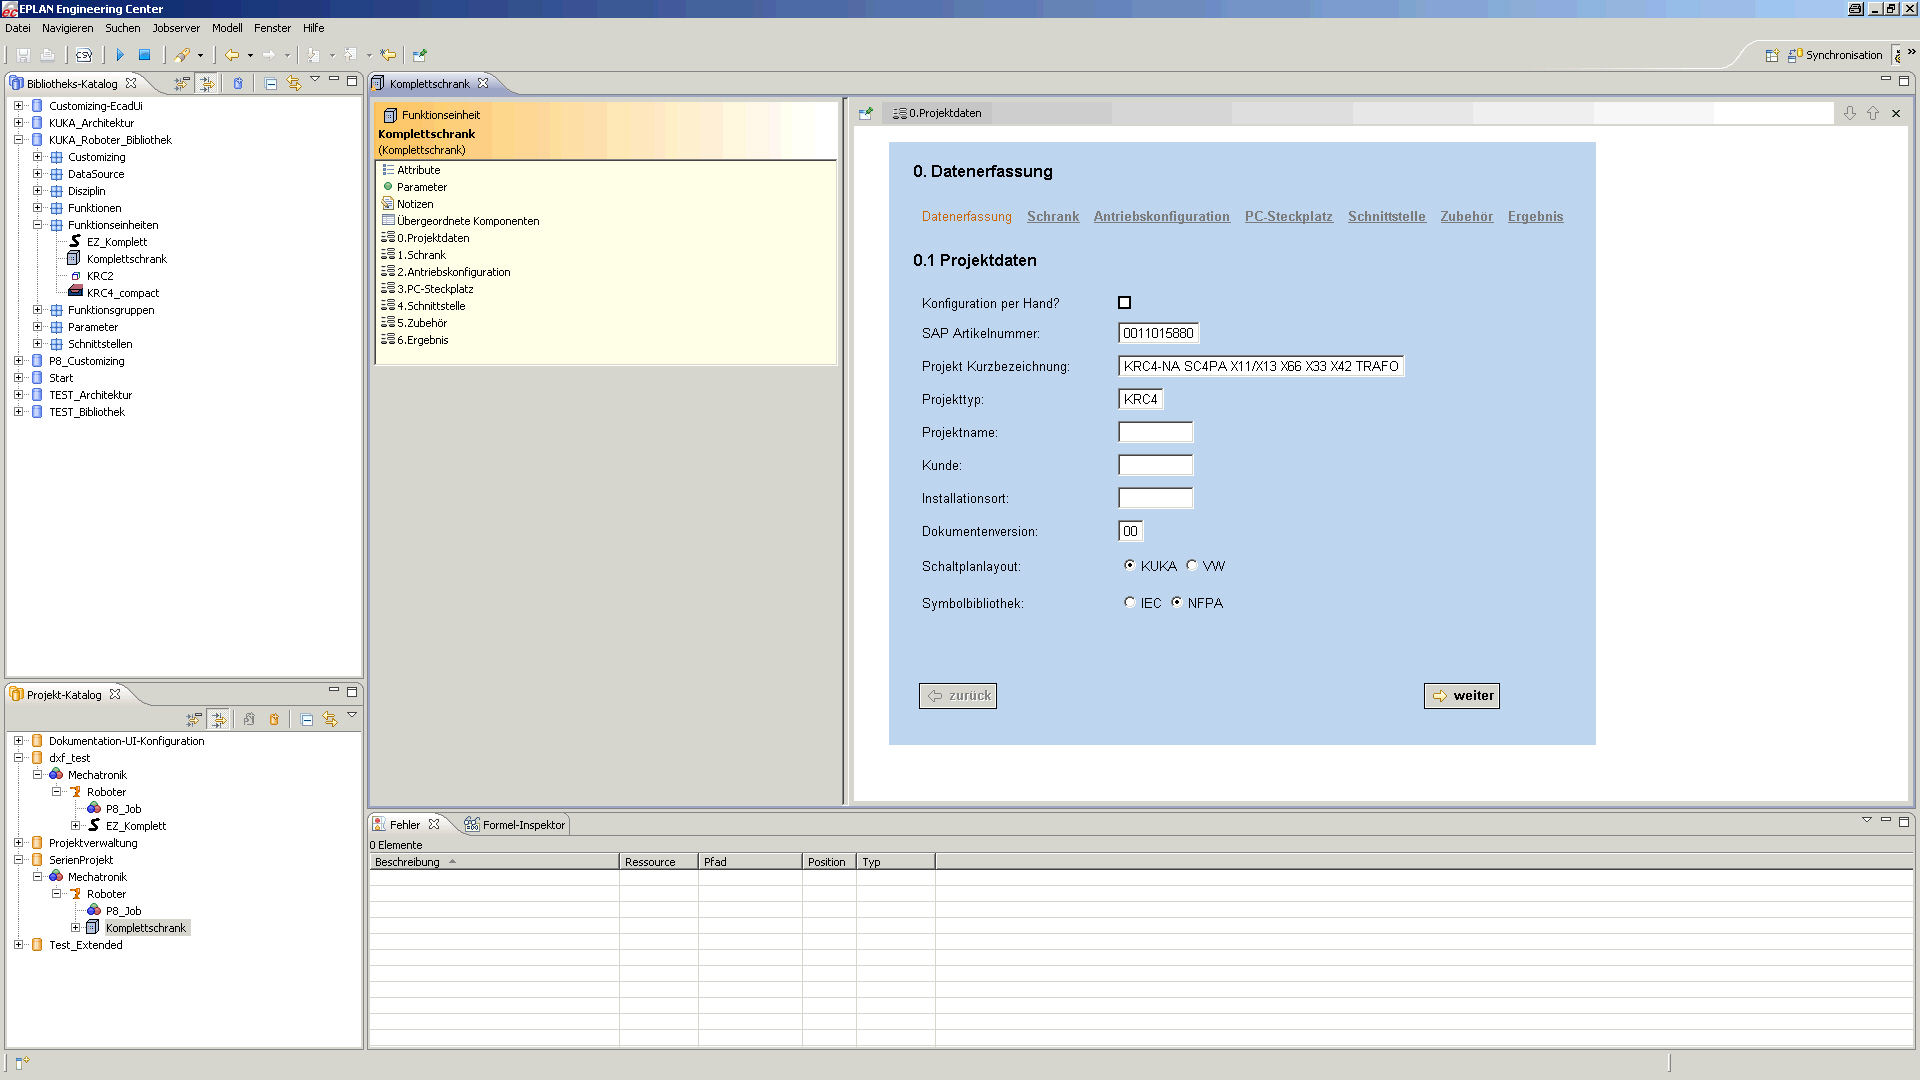1920x1080 pixels.
Task: Select IEC Symbolbibliothek radio button
Action: click(1130, 603)
